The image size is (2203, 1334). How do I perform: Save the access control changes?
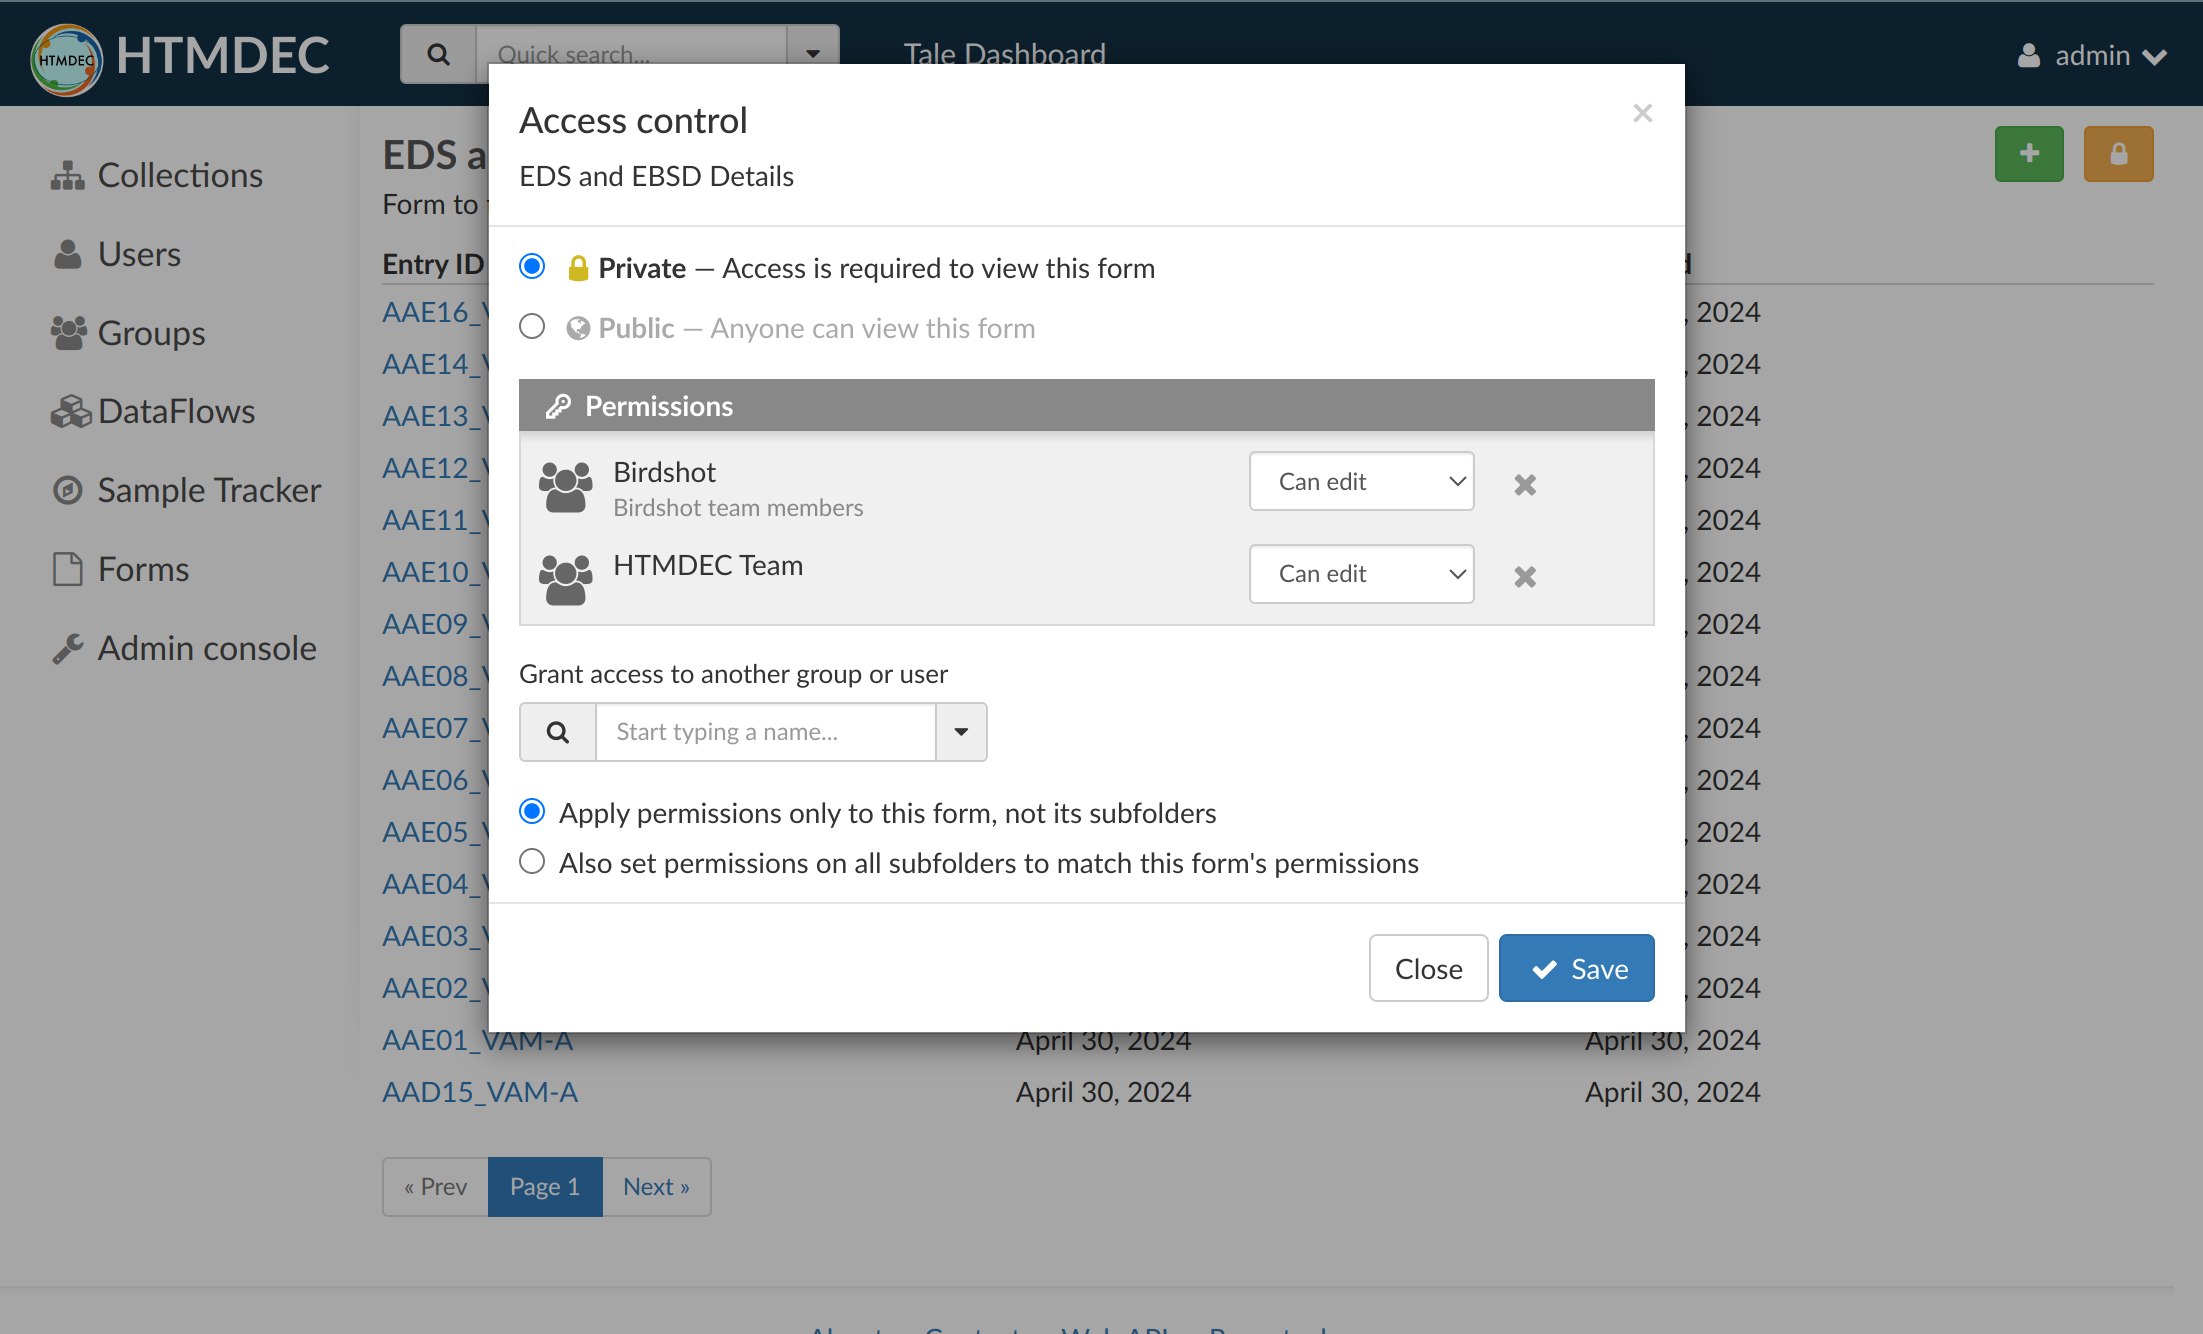point(1576,968)
